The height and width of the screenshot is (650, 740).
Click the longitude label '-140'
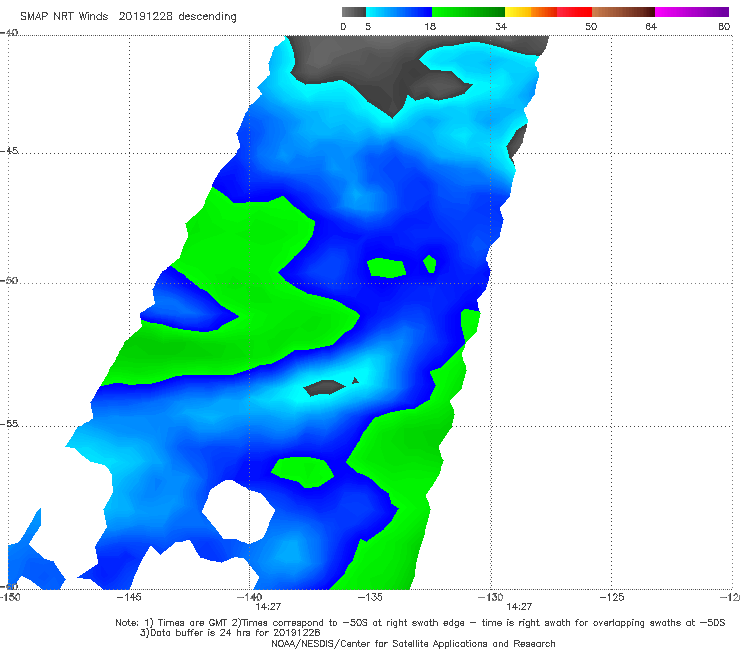tap(249, 597)
